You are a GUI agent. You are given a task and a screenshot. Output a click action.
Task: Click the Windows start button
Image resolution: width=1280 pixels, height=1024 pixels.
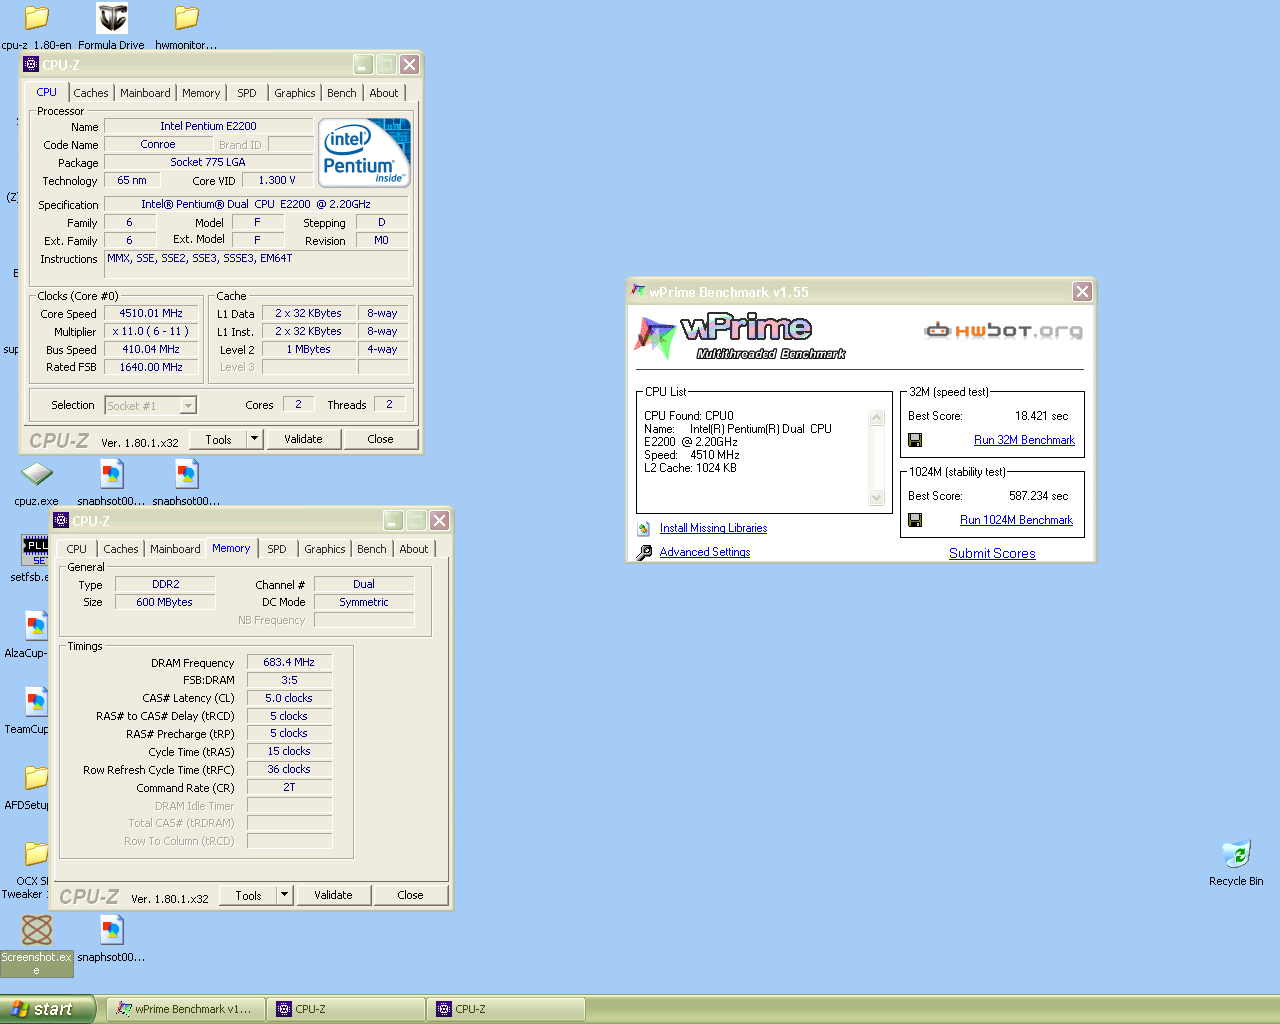[x=48, y=1009]
